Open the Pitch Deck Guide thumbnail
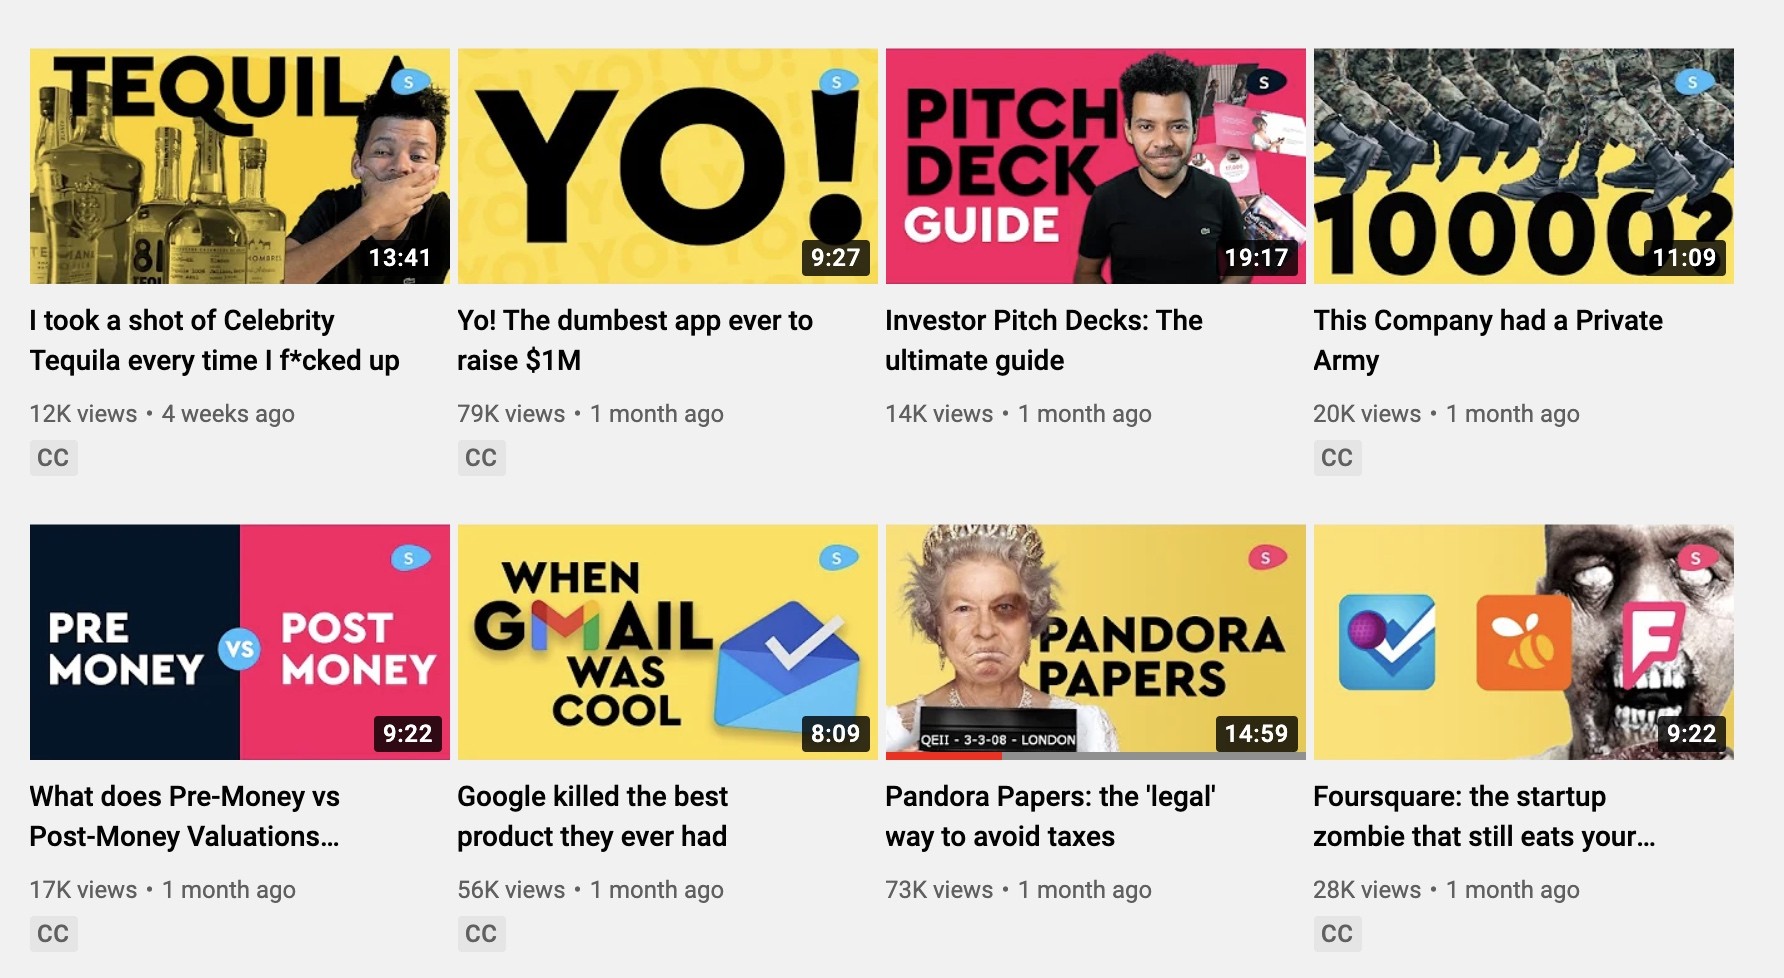This screenshot has width=1784, height=978. [x=1095, y=166]
